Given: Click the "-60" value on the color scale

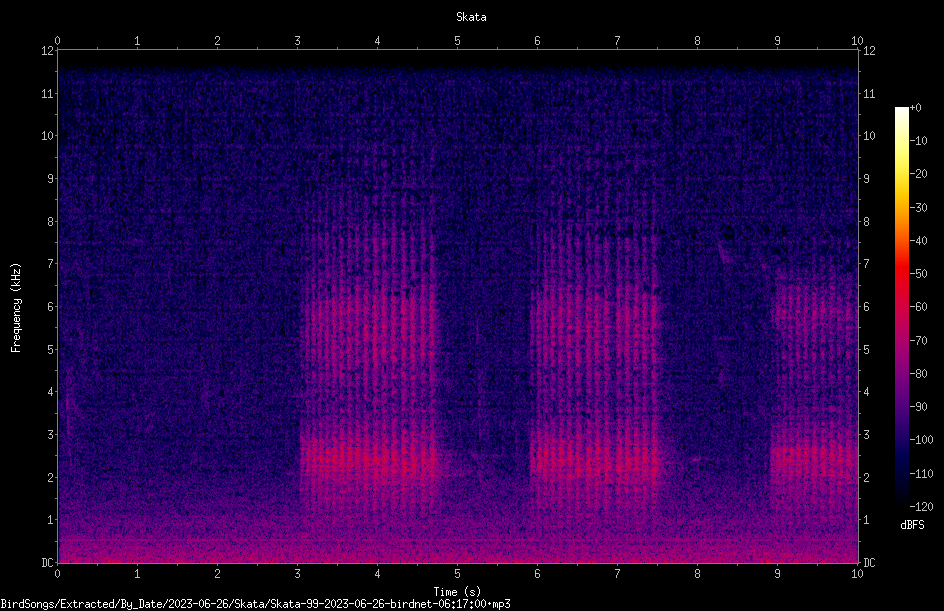Looking at the screenshot, I should [x=918, y=307].
